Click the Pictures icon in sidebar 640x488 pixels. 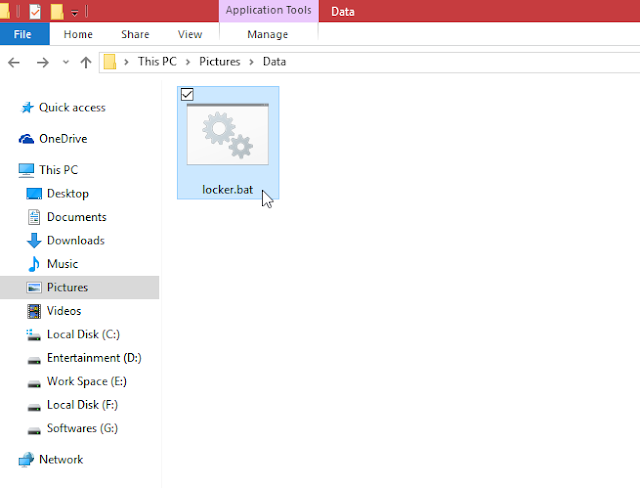[x=34, y=288]
